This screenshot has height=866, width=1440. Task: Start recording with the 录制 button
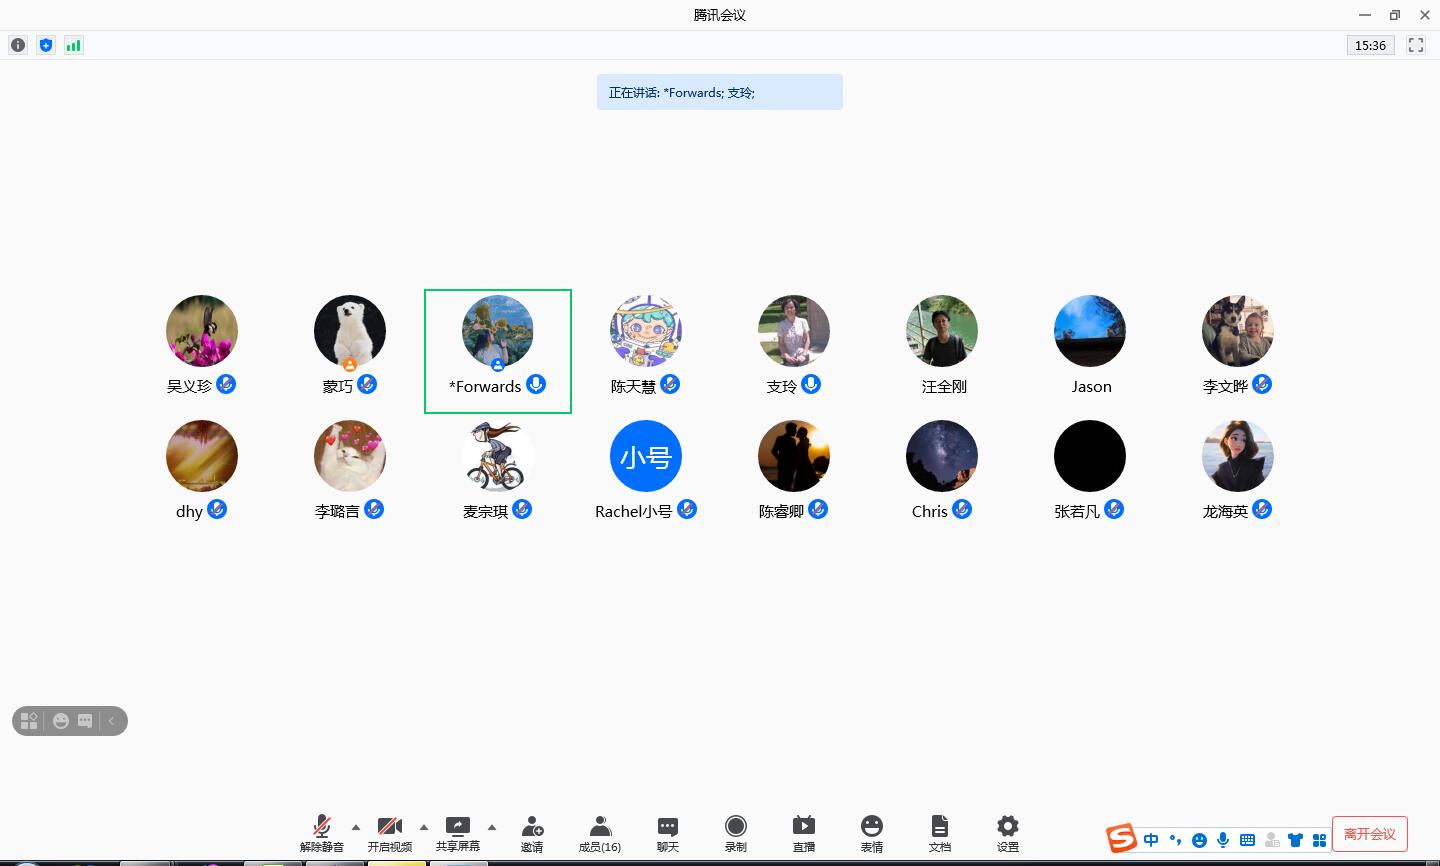point(736,832)
